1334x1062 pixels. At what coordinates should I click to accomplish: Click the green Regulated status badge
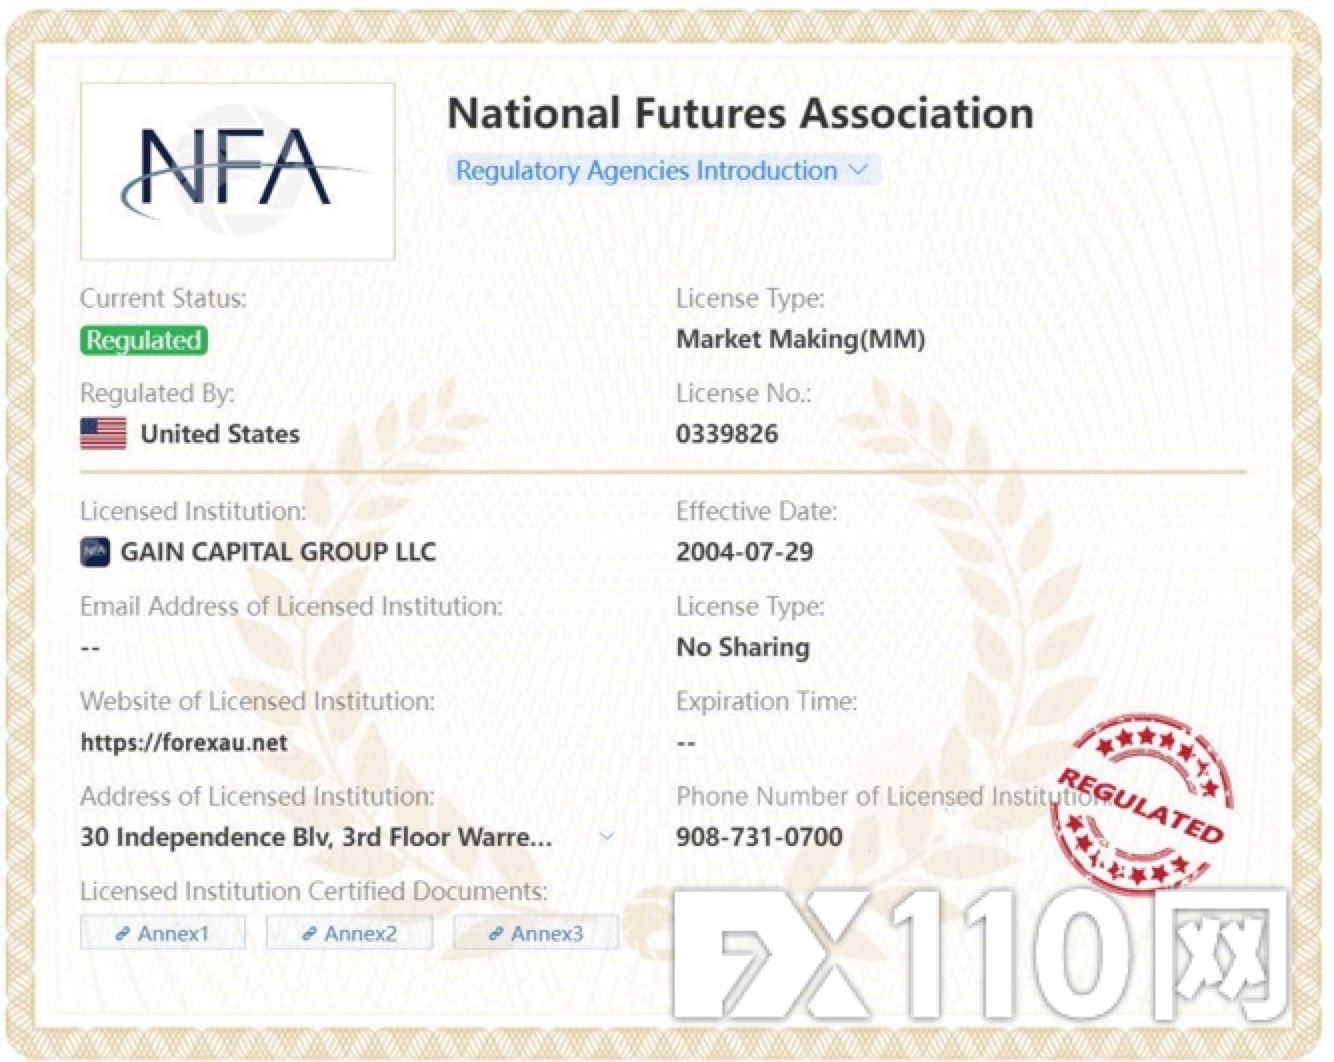[x=144, y=340]
